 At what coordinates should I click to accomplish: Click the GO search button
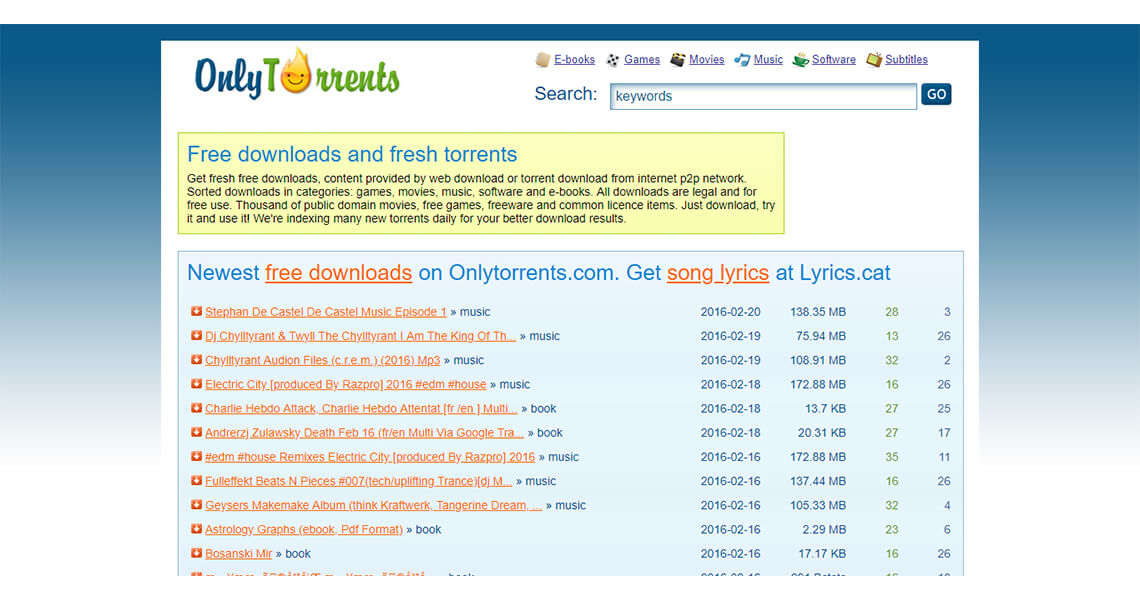click(x=936, y=94)
